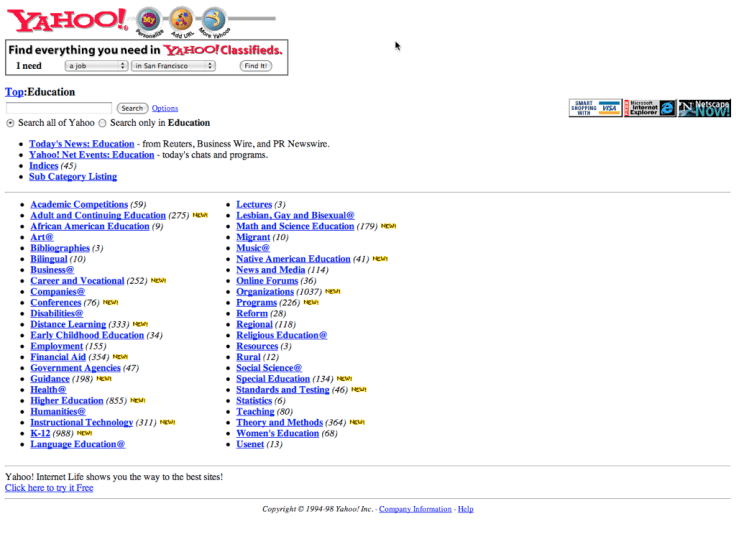This screenshot has height=552, width=736.
Task: Open the Lectures category
Action: tap(254, 204)
